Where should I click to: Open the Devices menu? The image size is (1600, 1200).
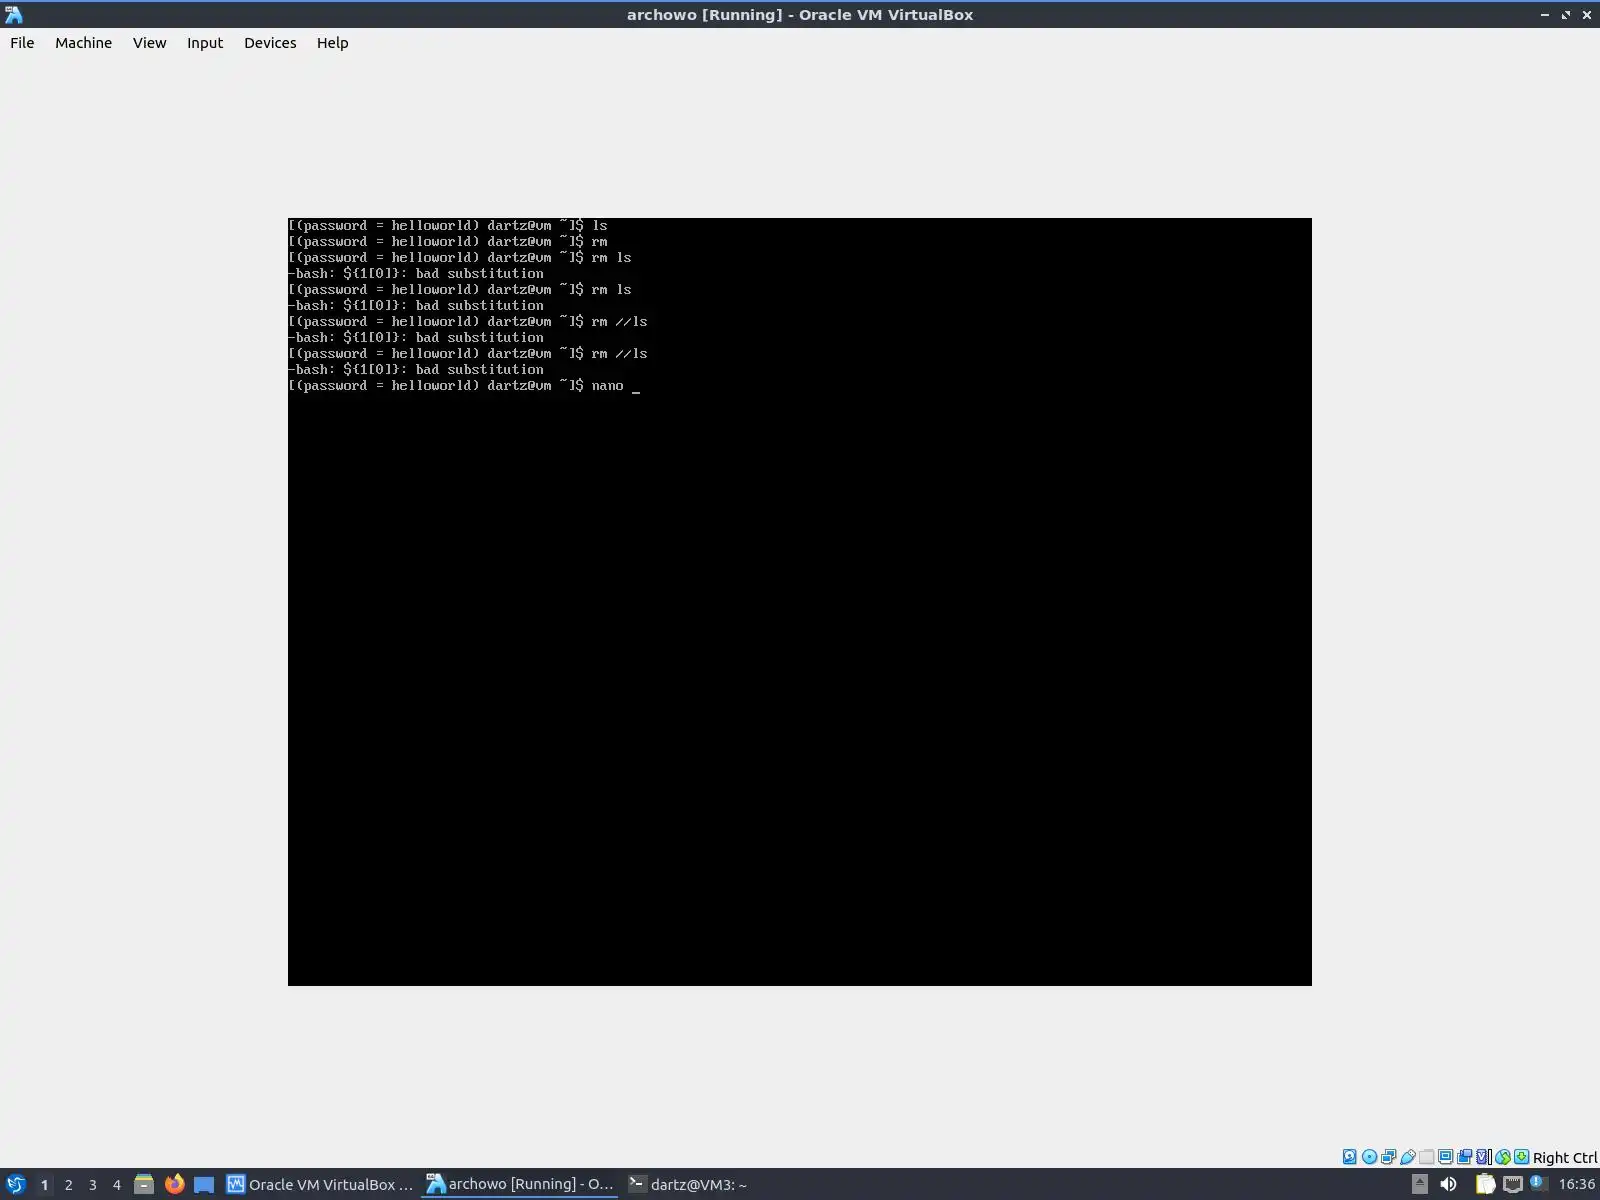pyautogui.click(x=270, y=43)
